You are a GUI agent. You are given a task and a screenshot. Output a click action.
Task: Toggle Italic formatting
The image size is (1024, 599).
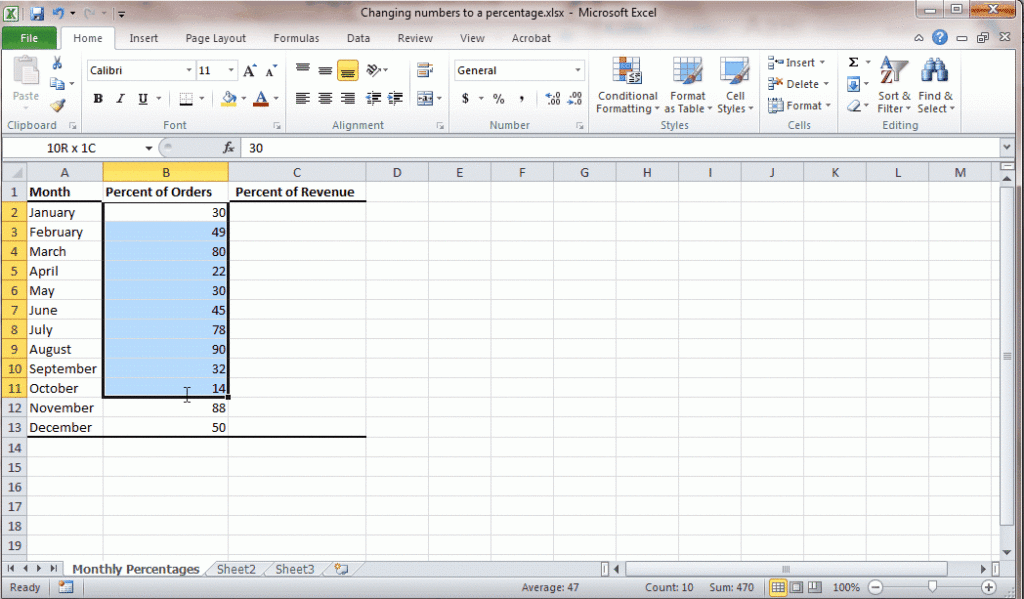pyautogui.click(x=120, y=99)
